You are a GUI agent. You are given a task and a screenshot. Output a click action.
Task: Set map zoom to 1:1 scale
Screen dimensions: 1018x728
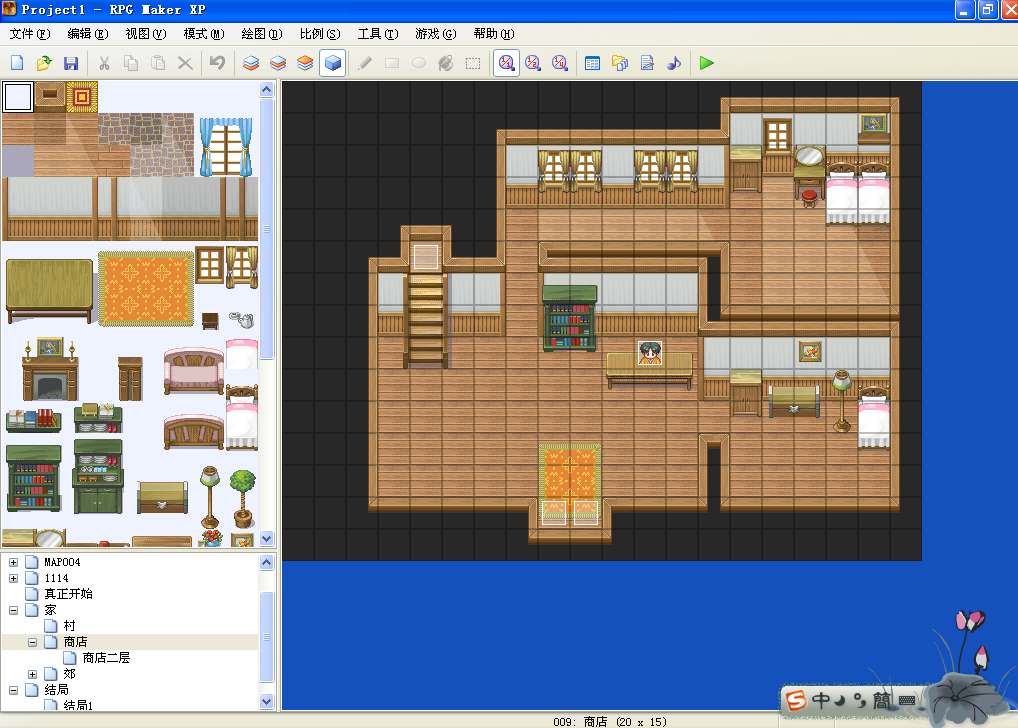(x=506, y=63)
